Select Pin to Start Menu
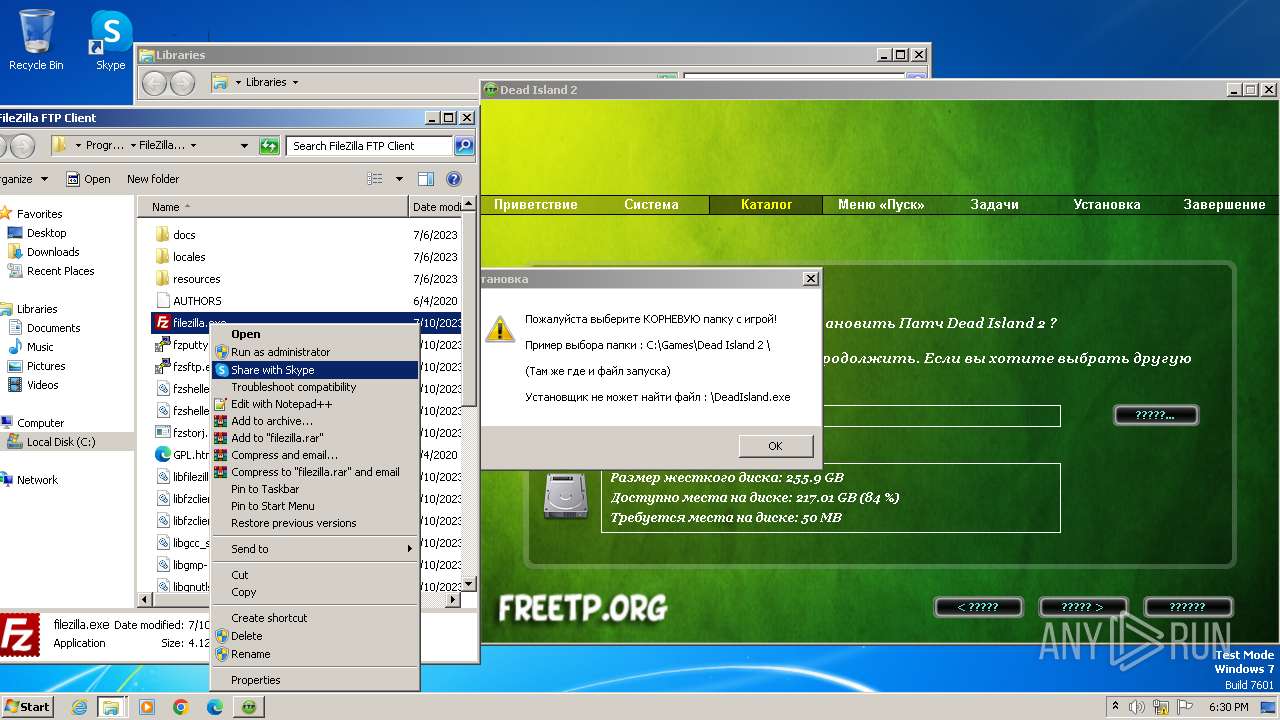The width and height of the screenshot is (1280, 720). coord(314,506)
